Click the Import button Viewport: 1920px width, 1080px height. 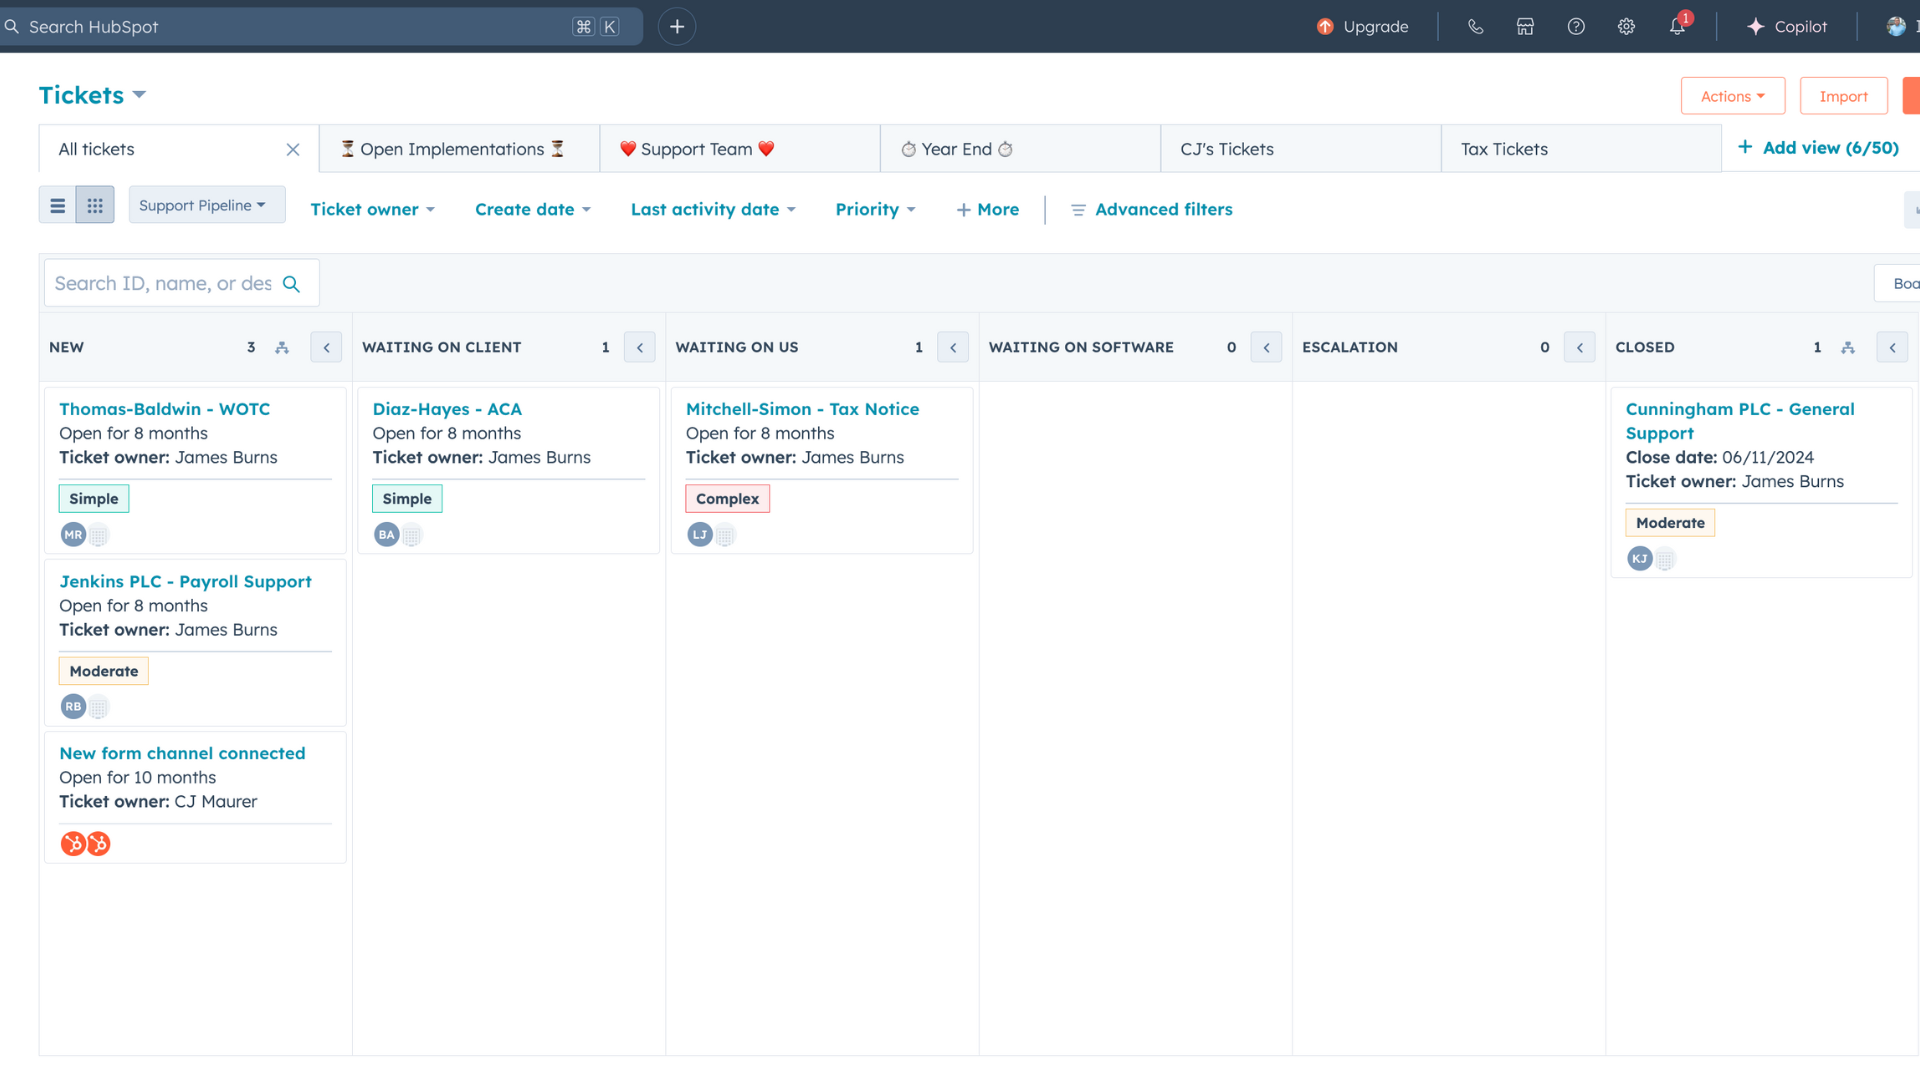[1843, 96]
